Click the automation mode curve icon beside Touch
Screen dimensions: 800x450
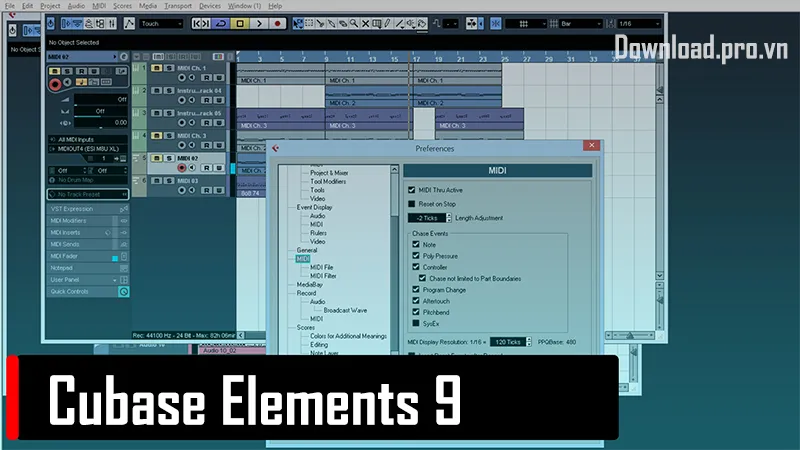click(129, 23)
